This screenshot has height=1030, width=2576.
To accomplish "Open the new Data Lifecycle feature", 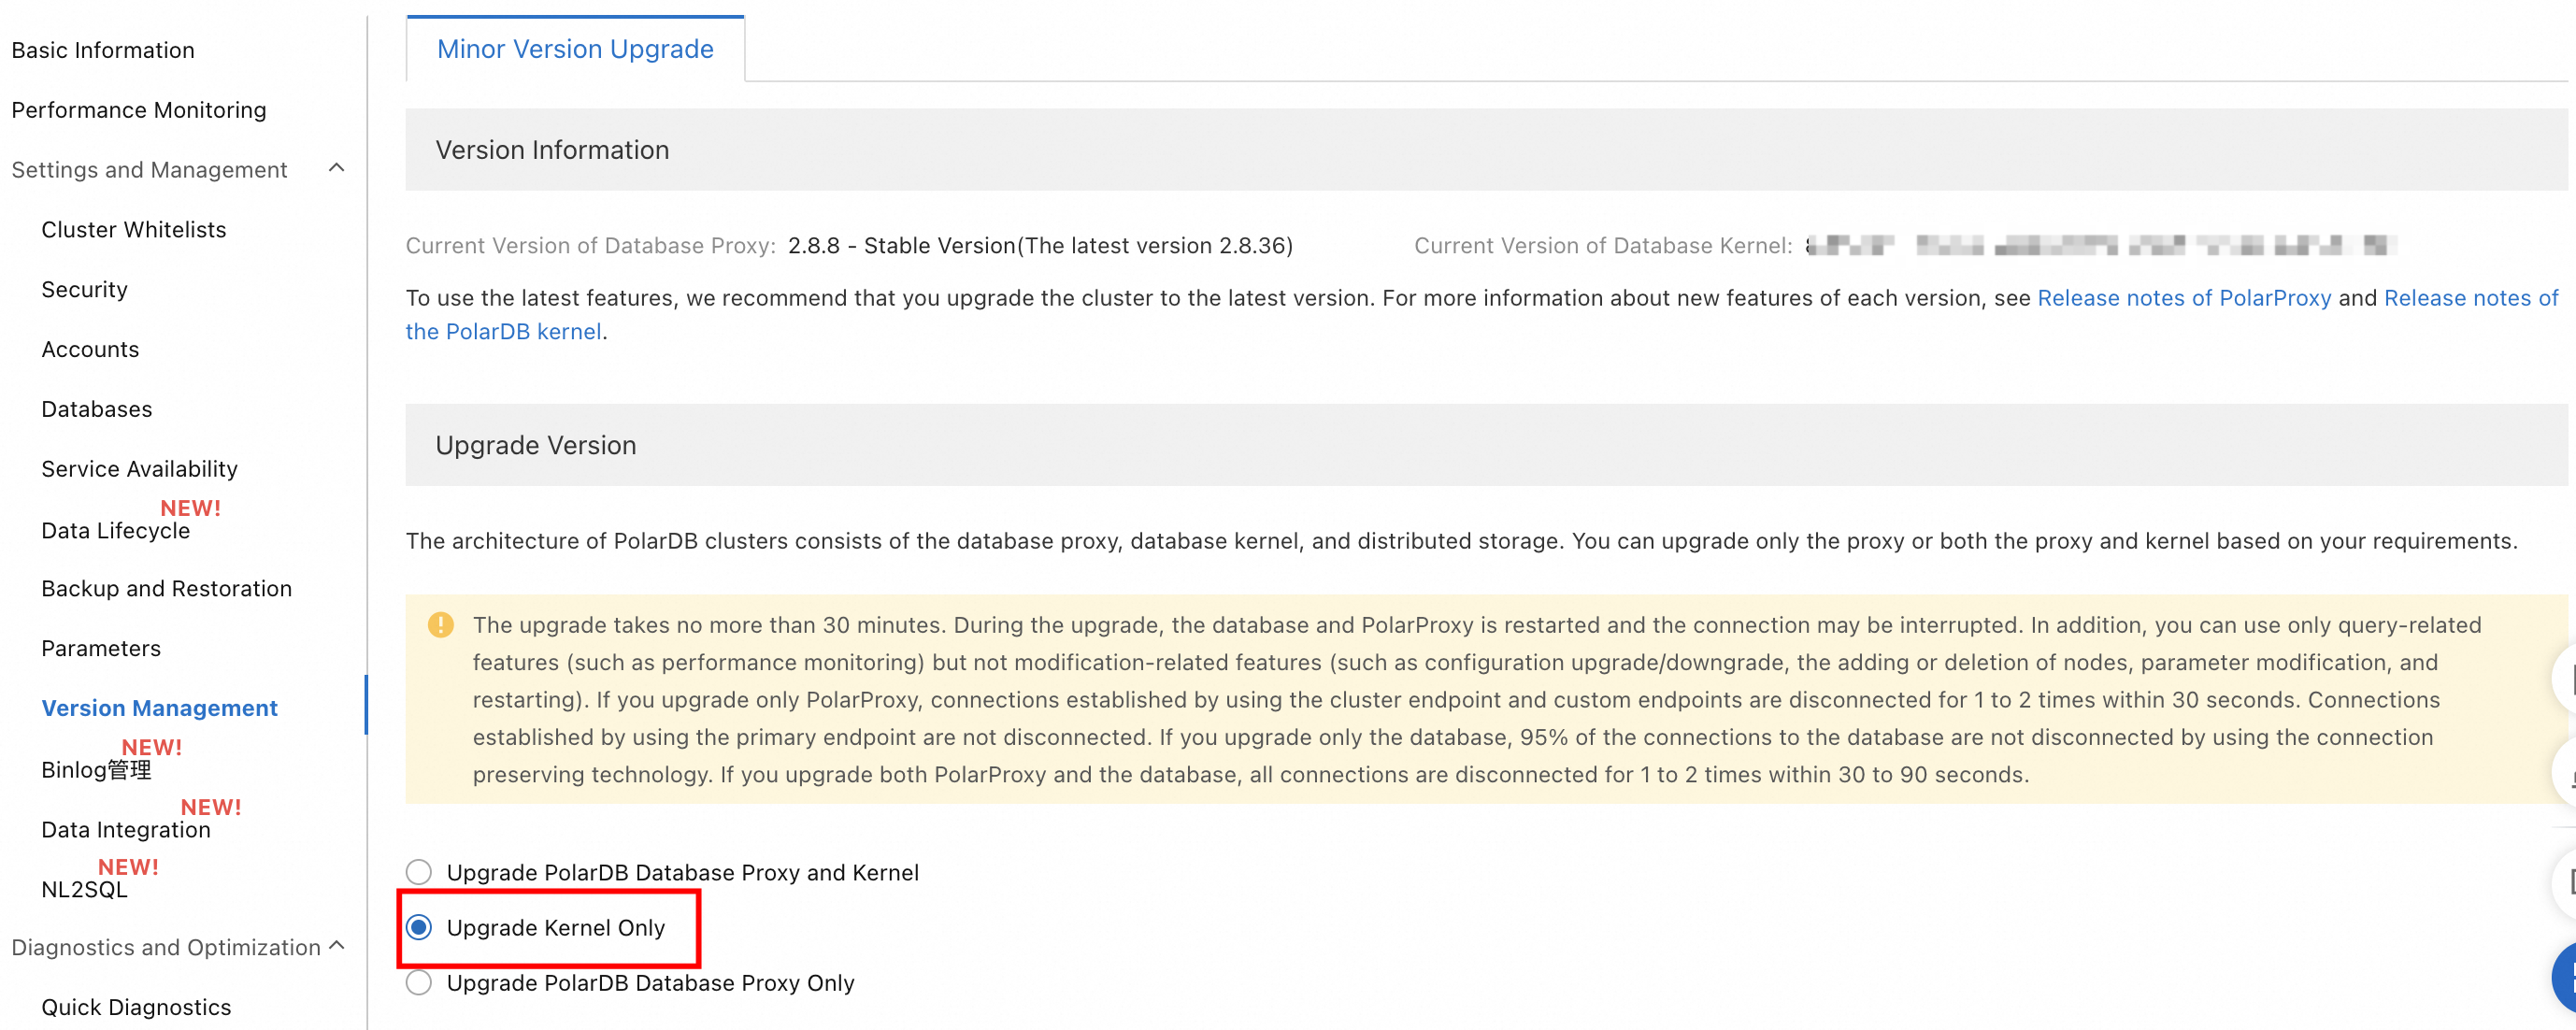I will tap(115, 530).
